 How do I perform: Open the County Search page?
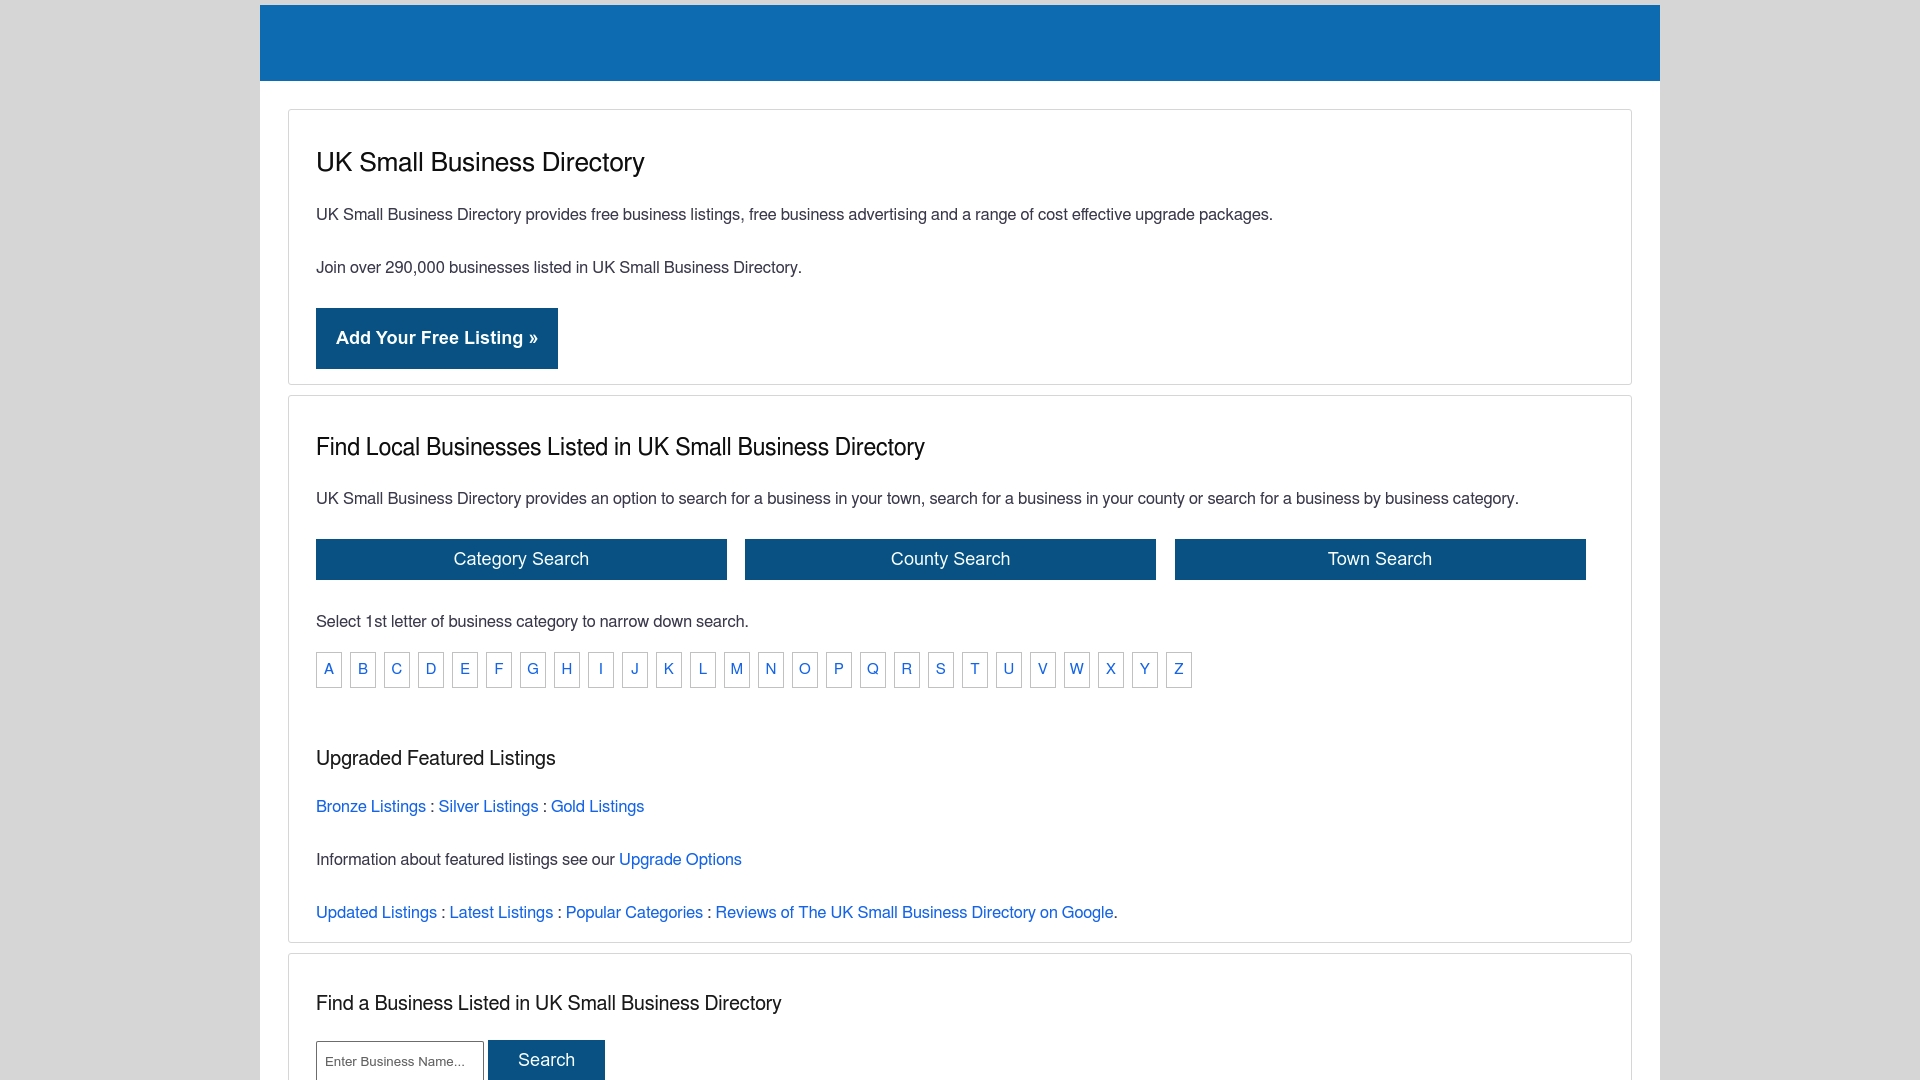point(950,559)
